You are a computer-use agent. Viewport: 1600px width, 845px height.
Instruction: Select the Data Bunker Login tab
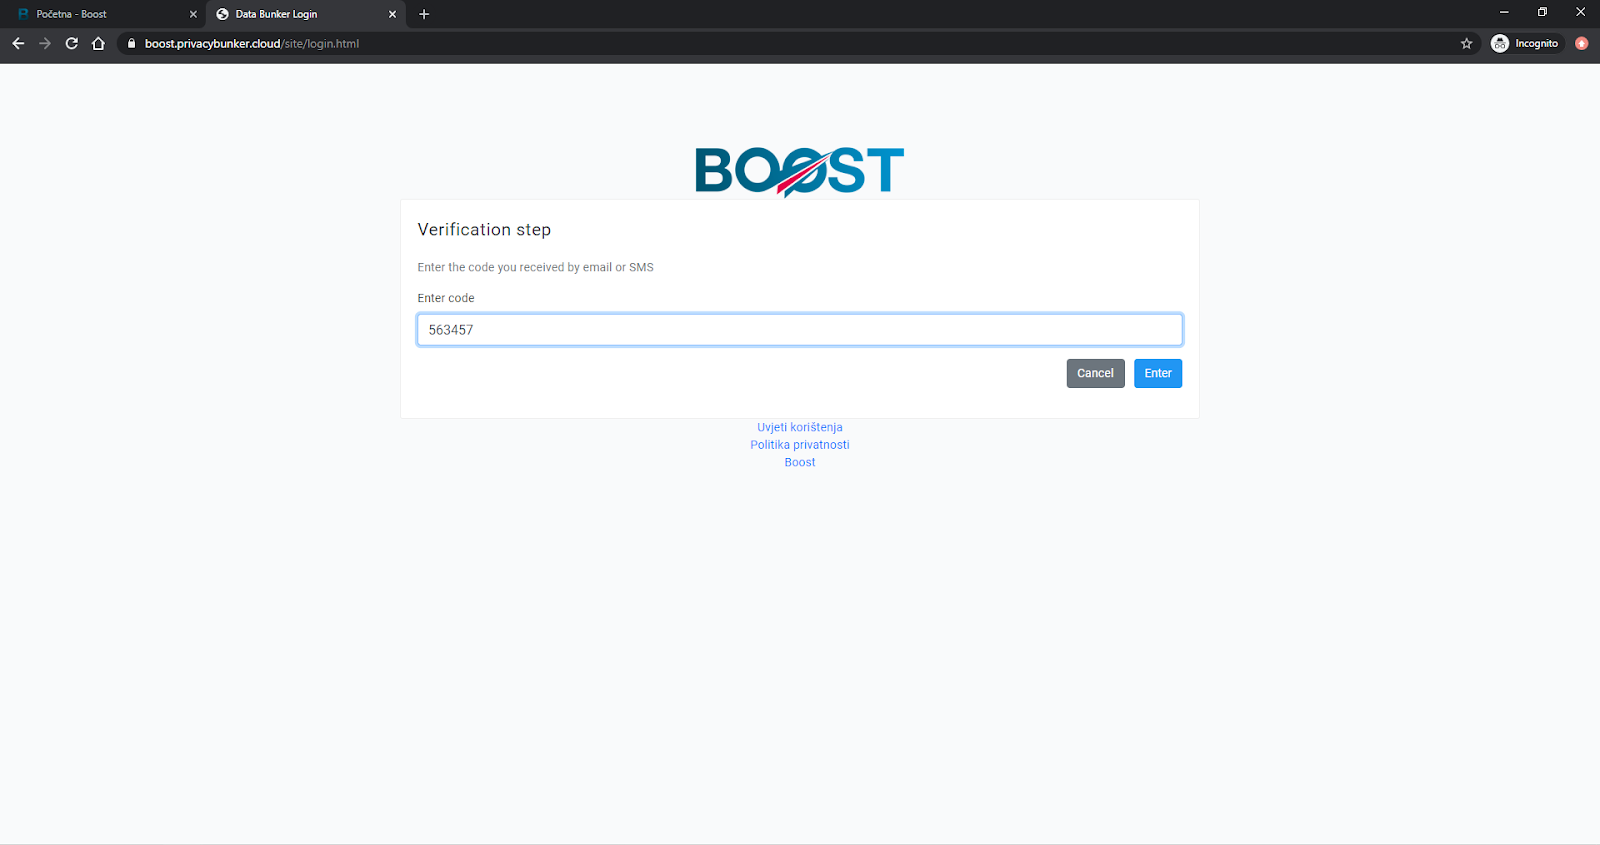pos(305,14)
